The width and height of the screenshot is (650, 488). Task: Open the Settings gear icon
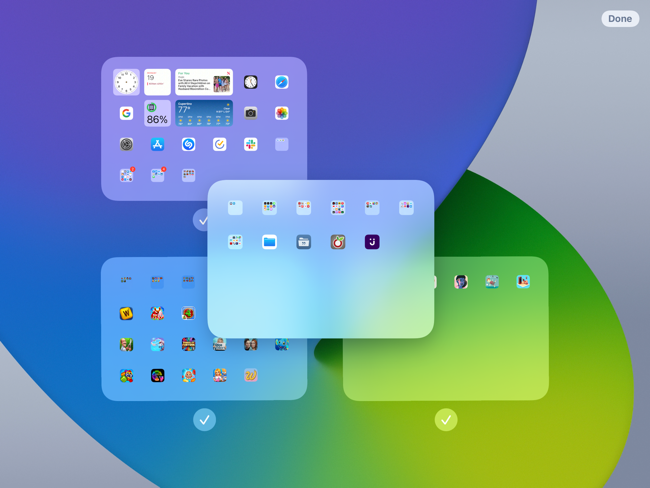(x=126, y=144)
